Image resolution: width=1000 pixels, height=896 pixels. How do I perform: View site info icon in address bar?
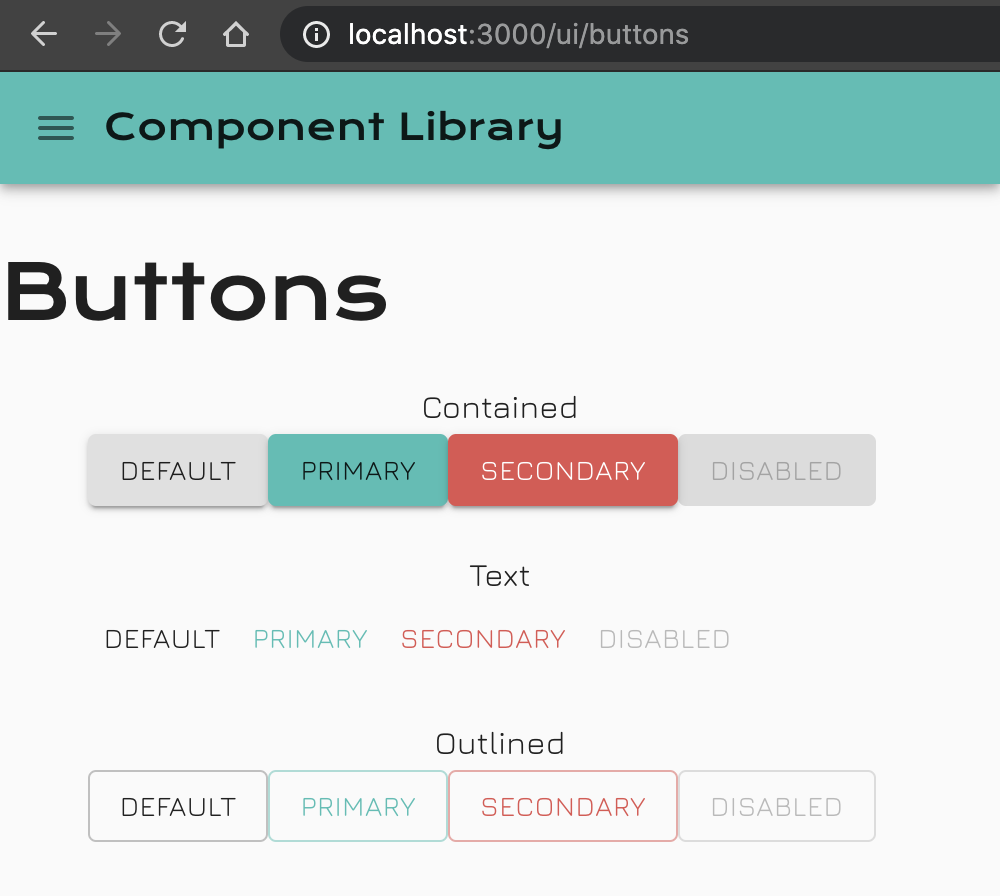click(x=316, y=34)
